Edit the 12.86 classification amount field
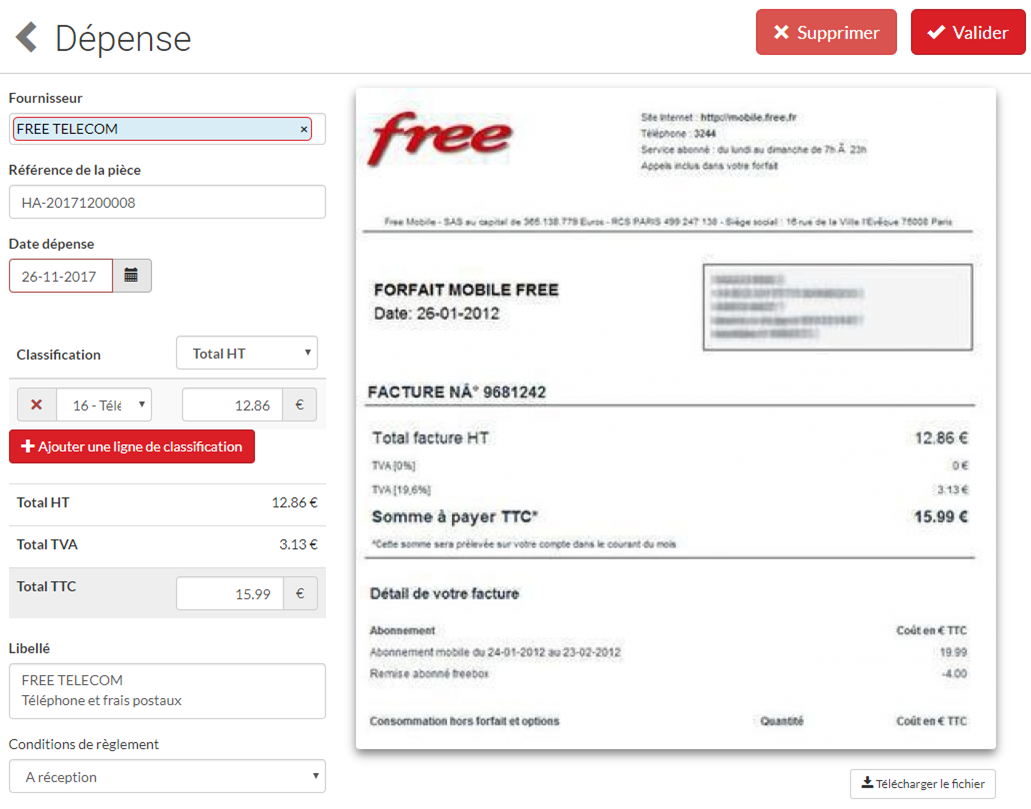Image resolution: width=1031 pixels, height=809 pixels. pyautogui.click(x=233, y=405)
